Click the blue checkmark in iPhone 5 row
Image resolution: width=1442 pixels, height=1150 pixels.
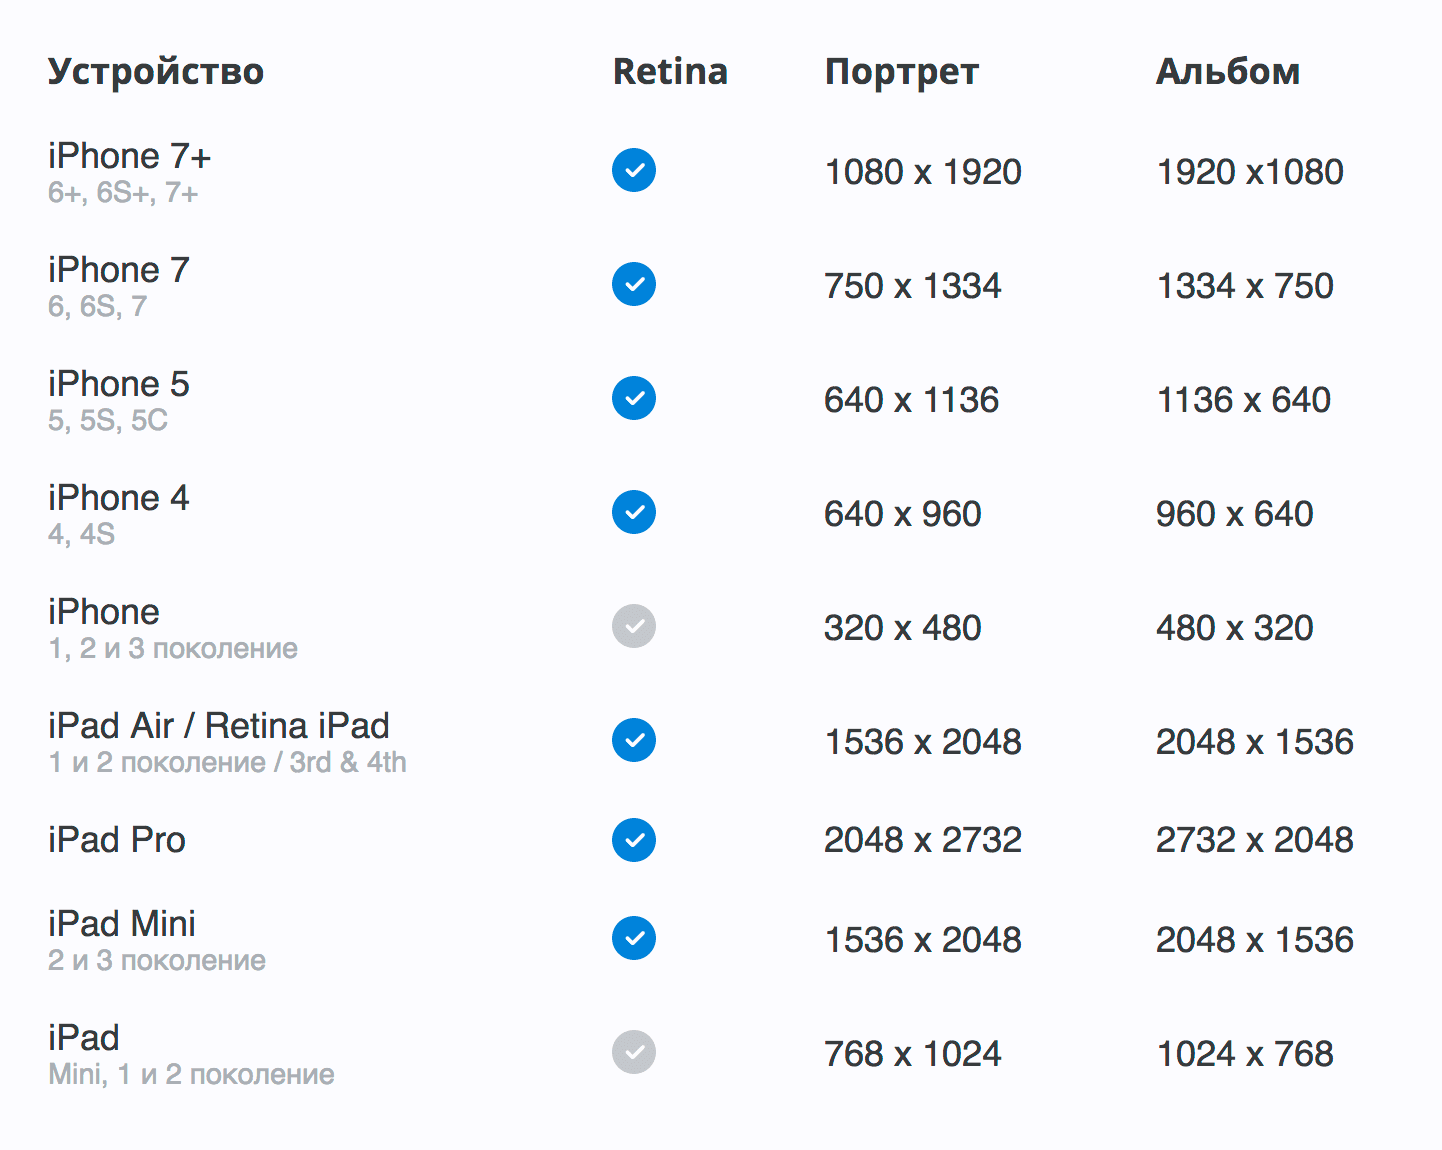(x=634, y=398)
